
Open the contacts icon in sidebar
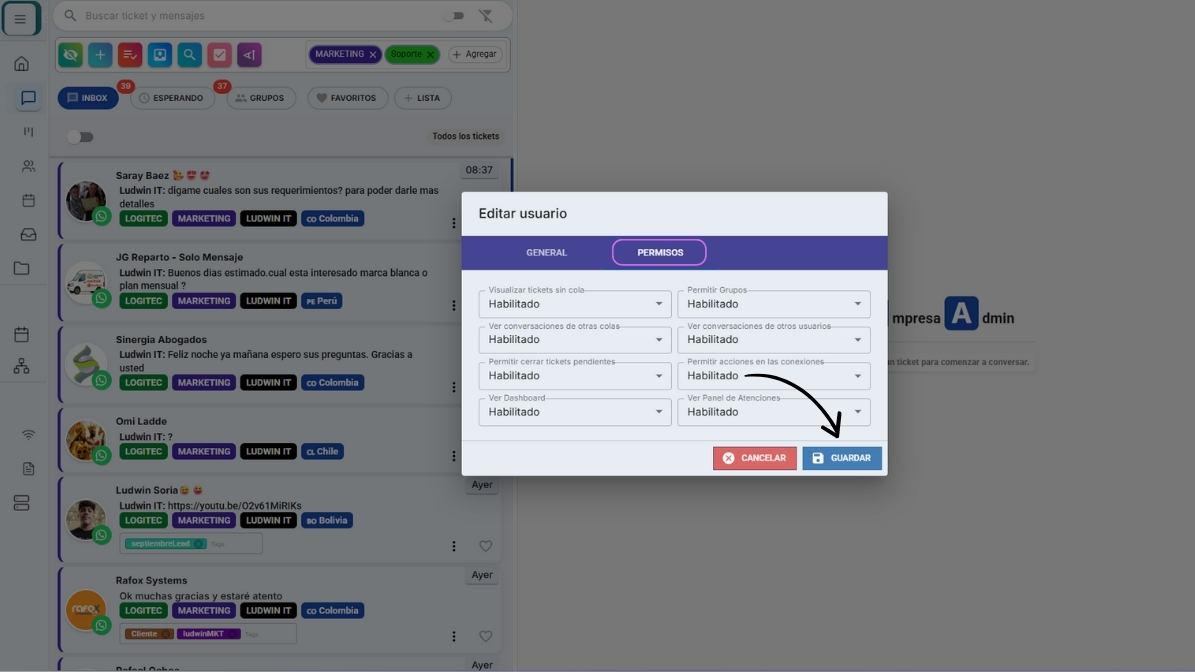[x=28, y=166]
